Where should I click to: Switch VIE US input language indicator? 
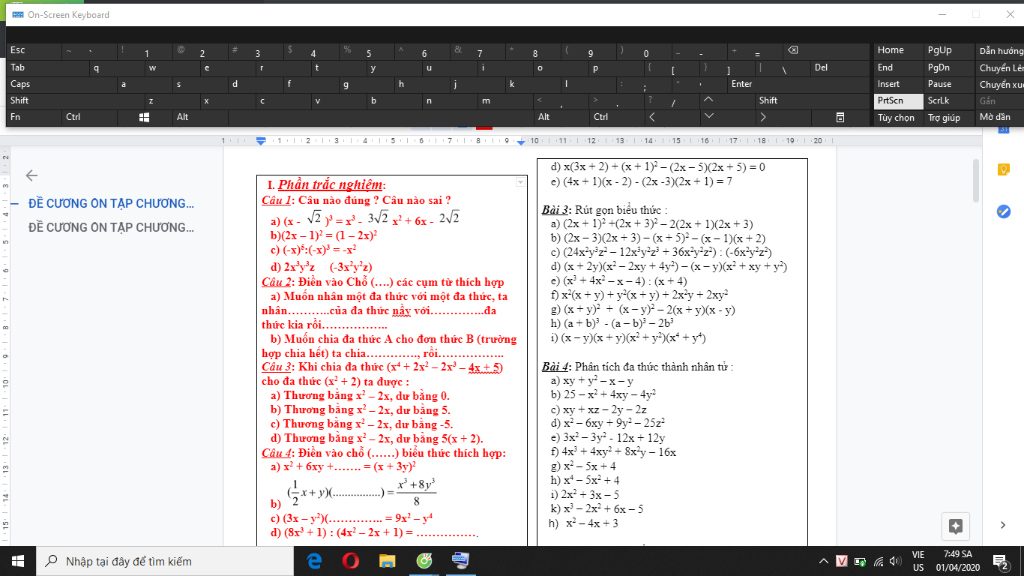click(918, 562)
